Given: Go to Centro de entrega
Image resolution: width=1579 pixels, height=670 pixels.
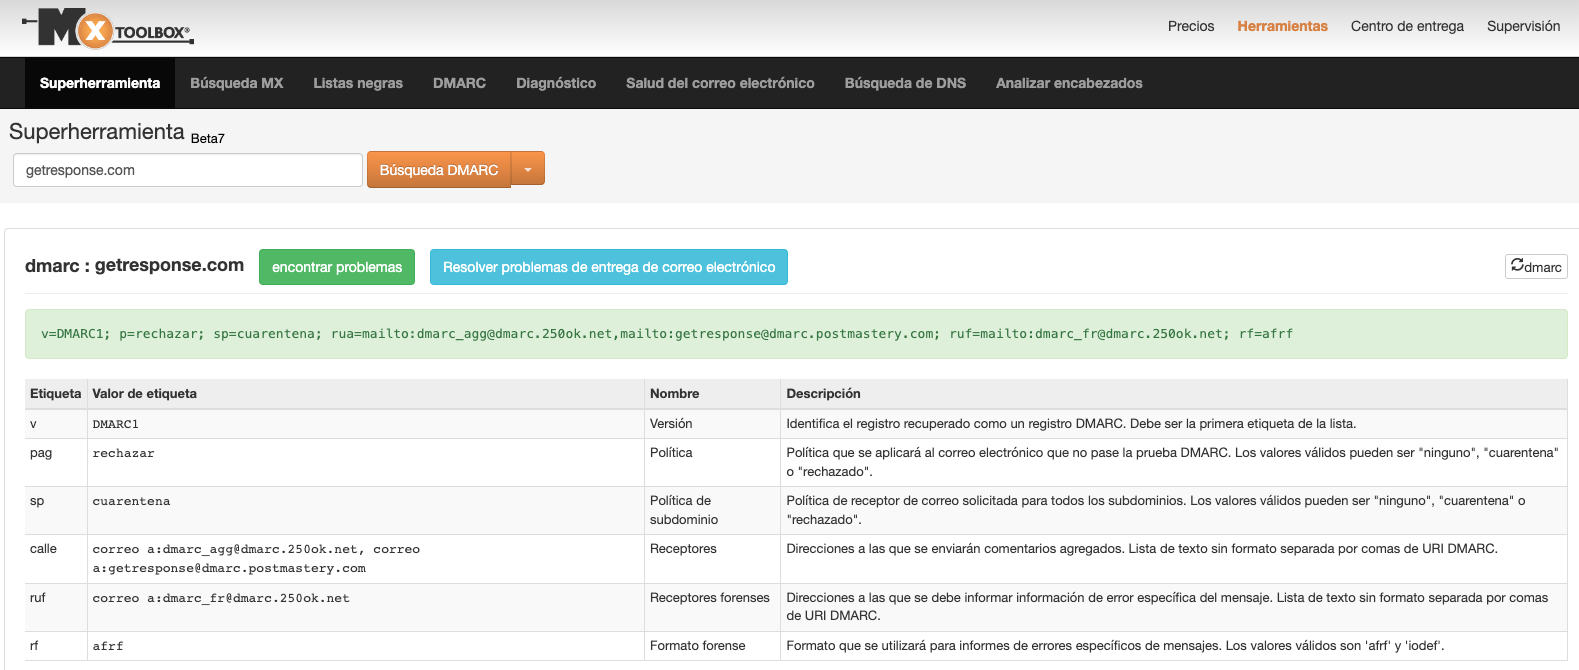Looking at the screenshot, I should coord(1407,26).
